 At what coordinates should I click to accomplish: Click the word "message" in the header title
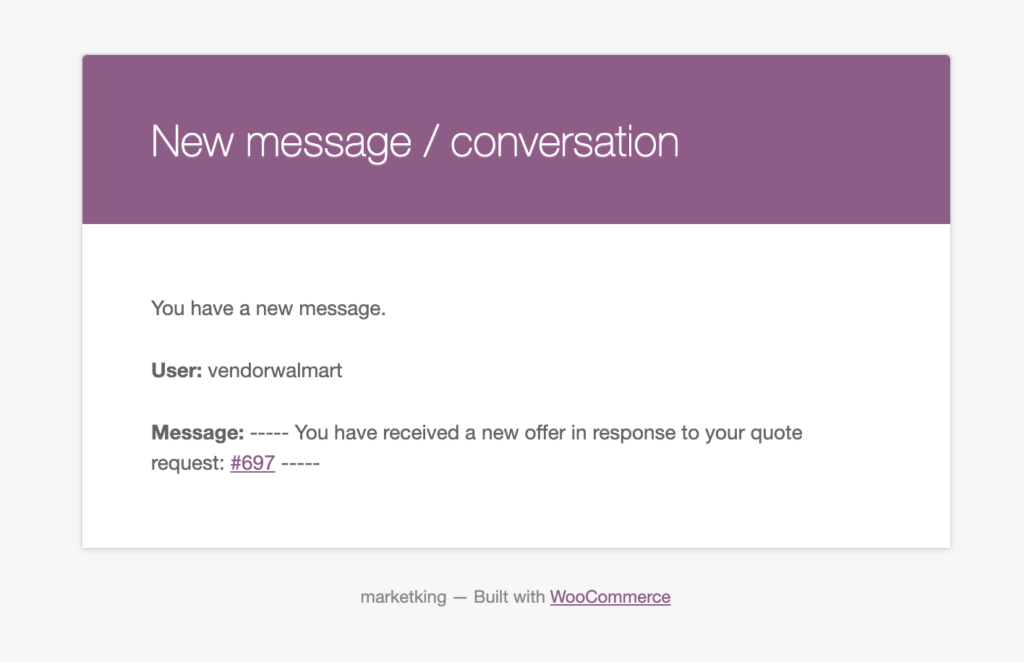click(x=328, y=143)
